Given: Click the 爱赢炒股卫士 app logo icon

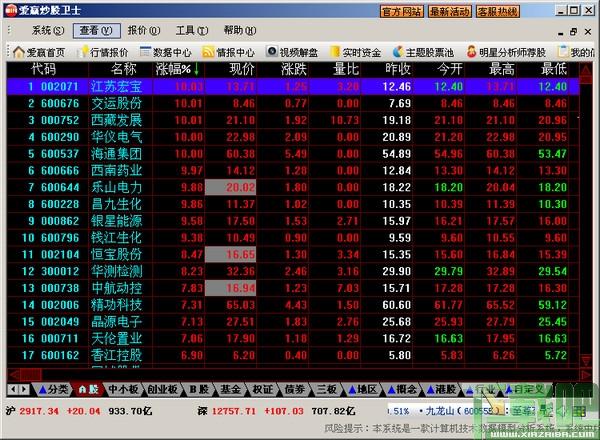Looking at the screenshot, I should click(x=11, y=10).
